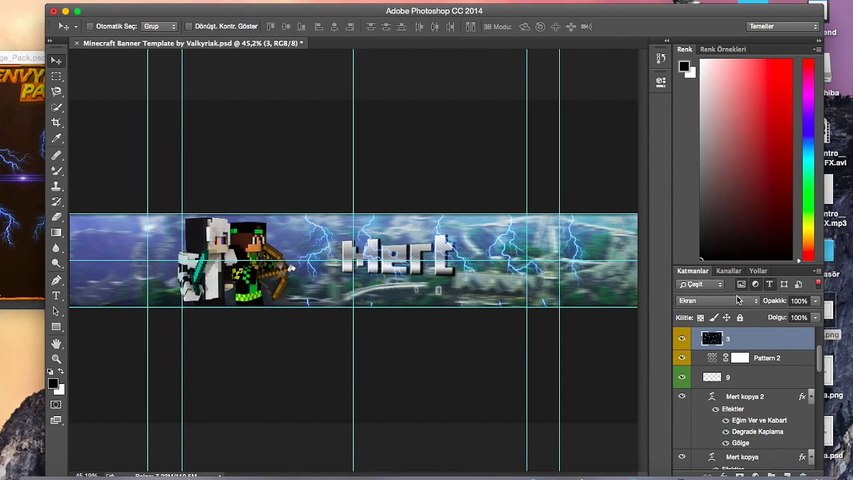Open the Opaklık slider arrow

[x=815, y=301]
